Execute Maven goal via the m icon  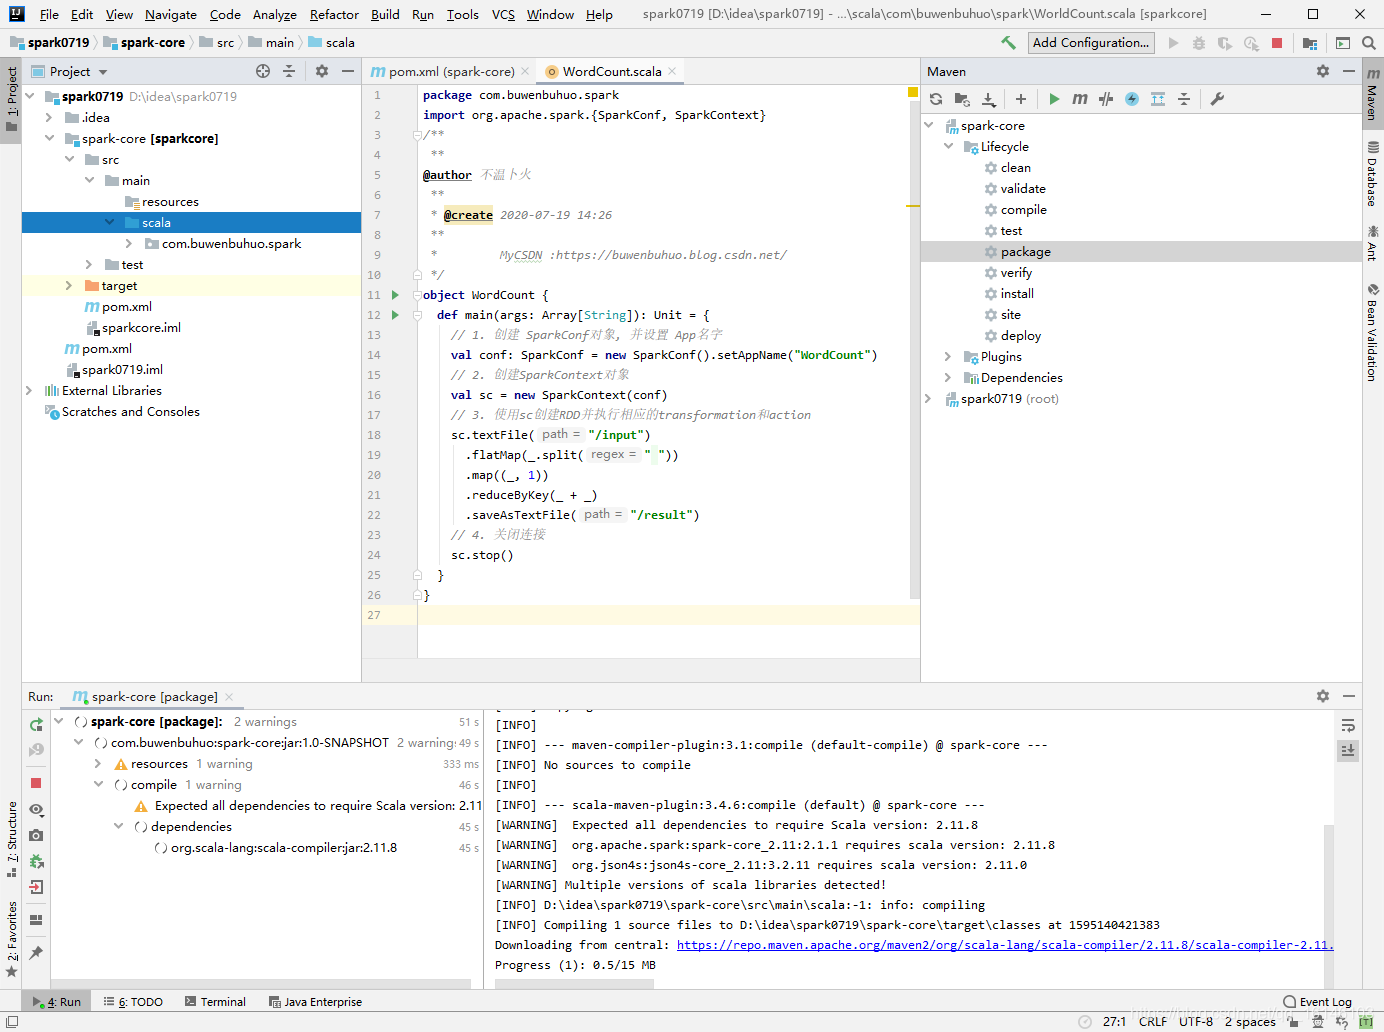coord(1080,99)
